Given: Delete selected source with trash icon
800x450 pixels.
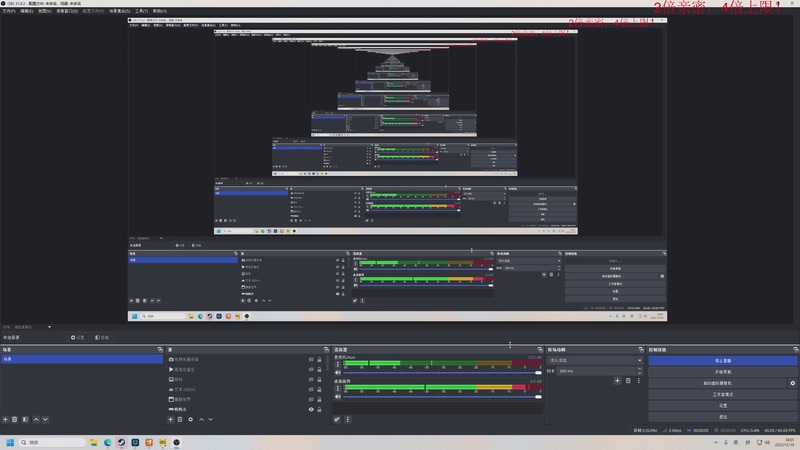Looking at the screenshot, I should 180,419.
